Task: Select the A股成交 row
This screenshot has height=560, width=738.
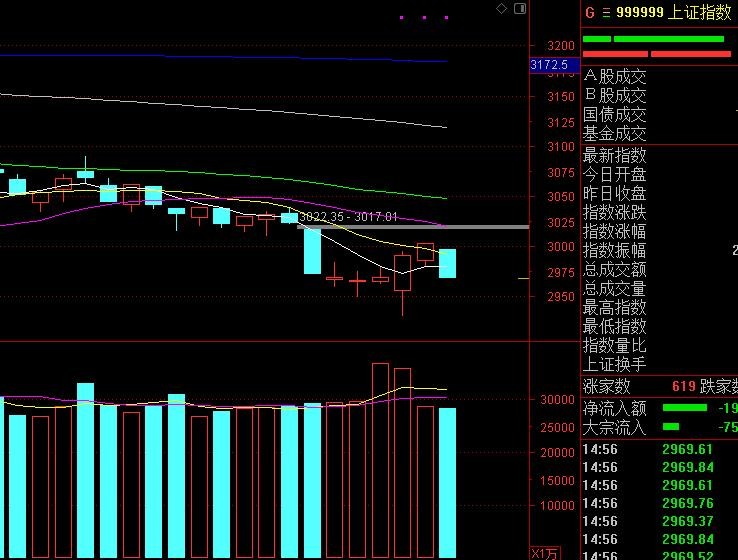Action: point(615,76)
